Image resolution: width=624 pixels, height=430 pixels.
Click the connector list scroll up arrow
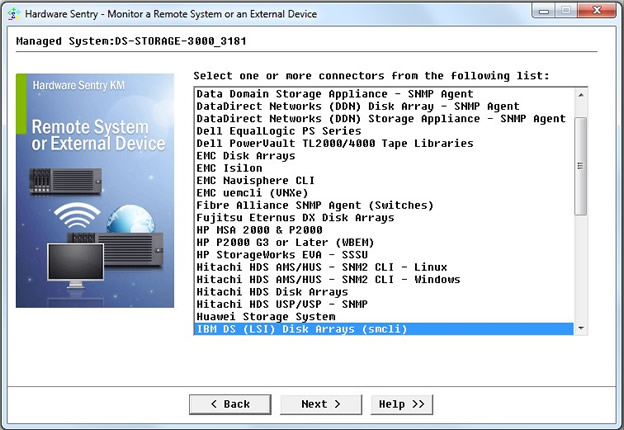pyautogui.click(x=581, y=95)
